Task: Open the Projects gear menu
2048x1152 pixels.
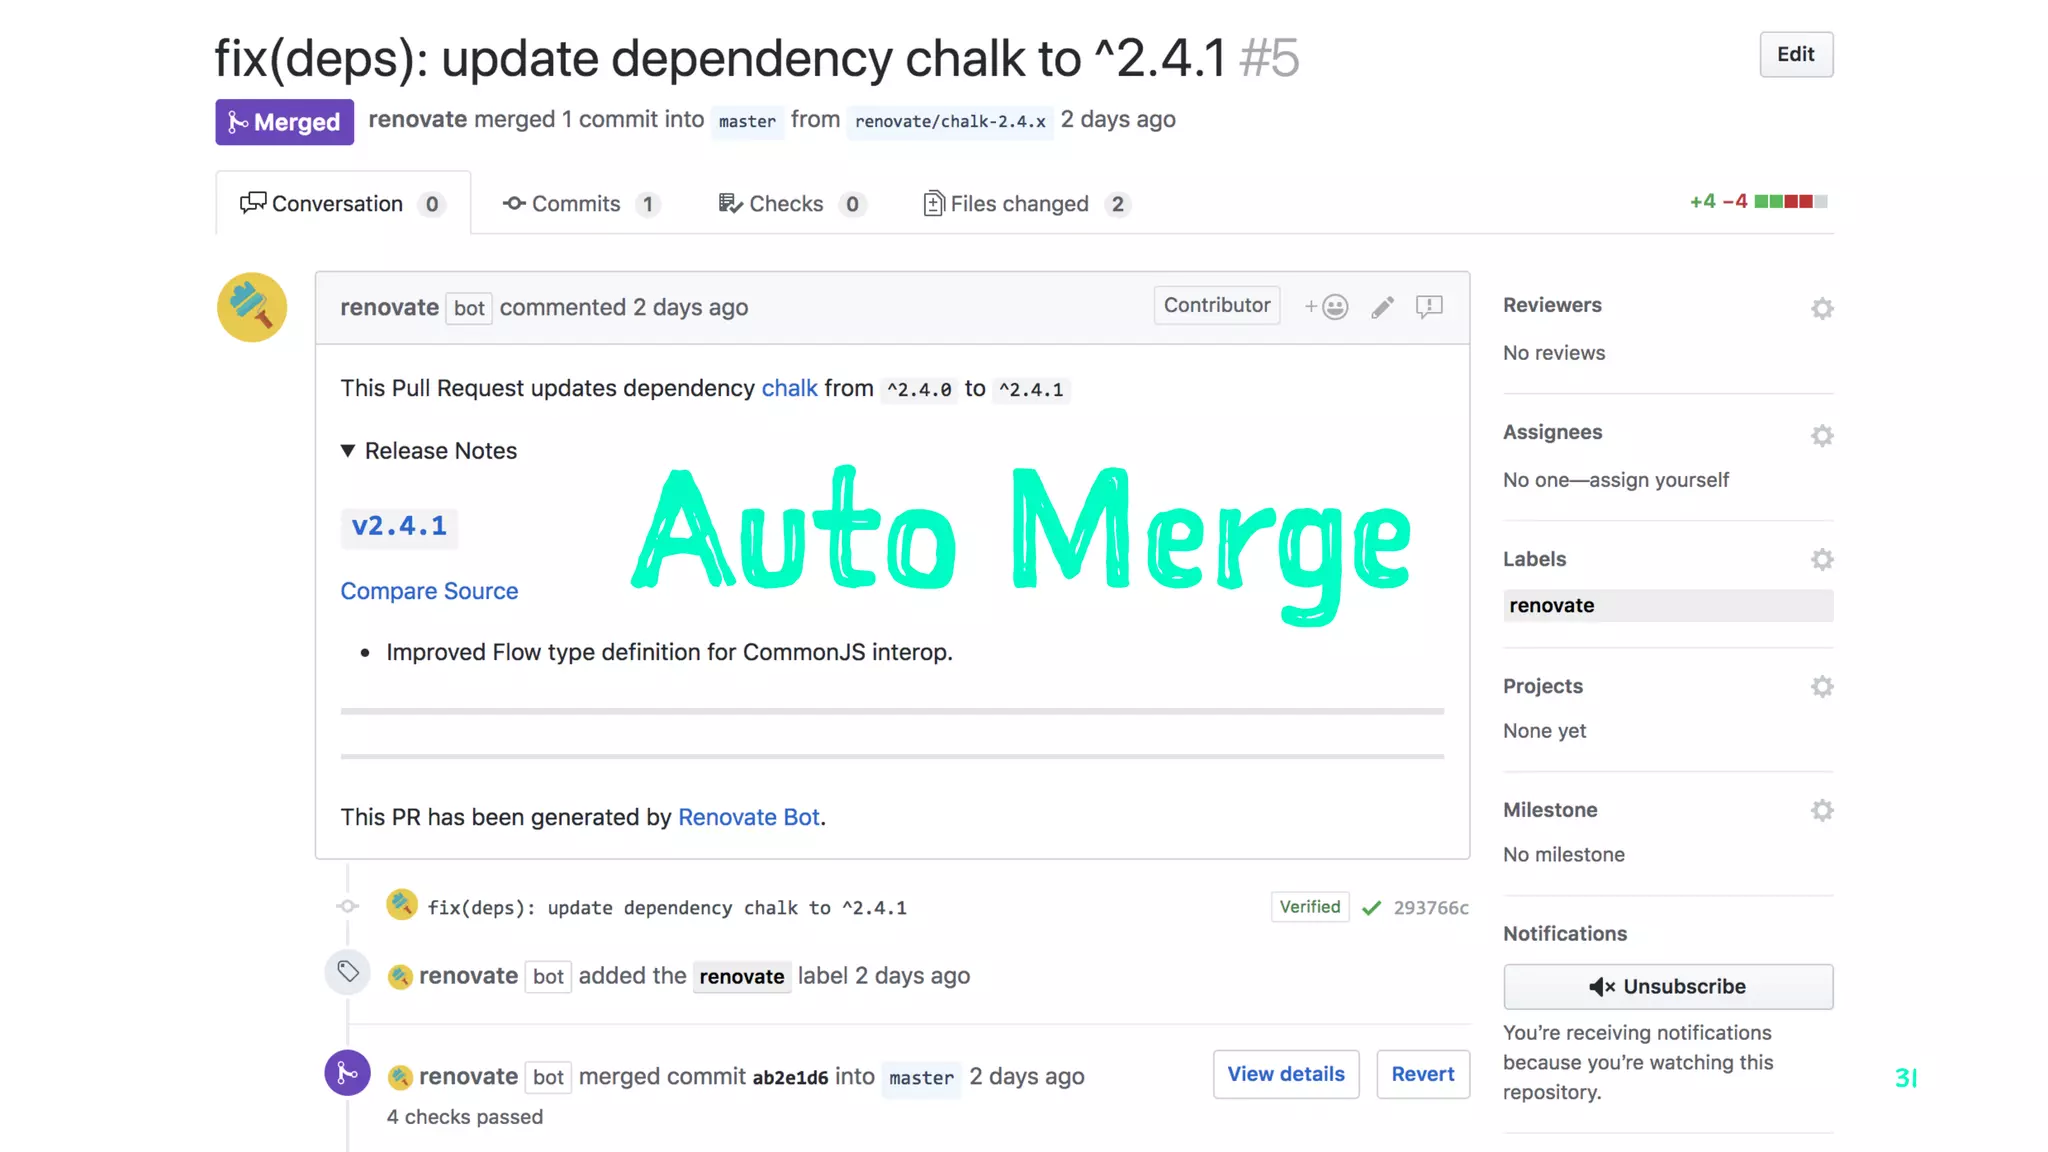Action: pyautogui.click(x=1822, y=686)
